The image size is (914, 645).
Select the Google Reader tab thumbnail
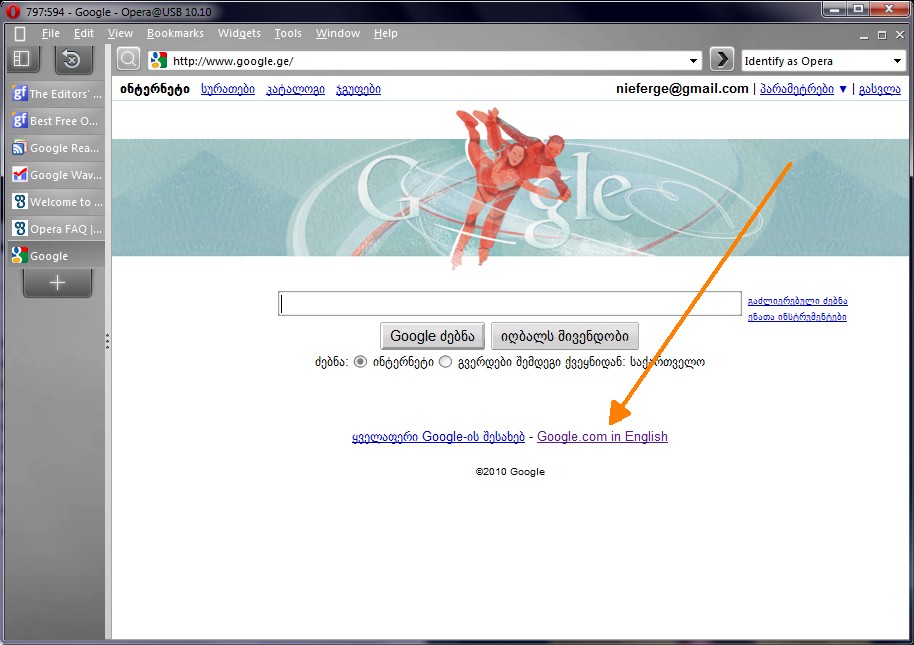pos(57,148)
